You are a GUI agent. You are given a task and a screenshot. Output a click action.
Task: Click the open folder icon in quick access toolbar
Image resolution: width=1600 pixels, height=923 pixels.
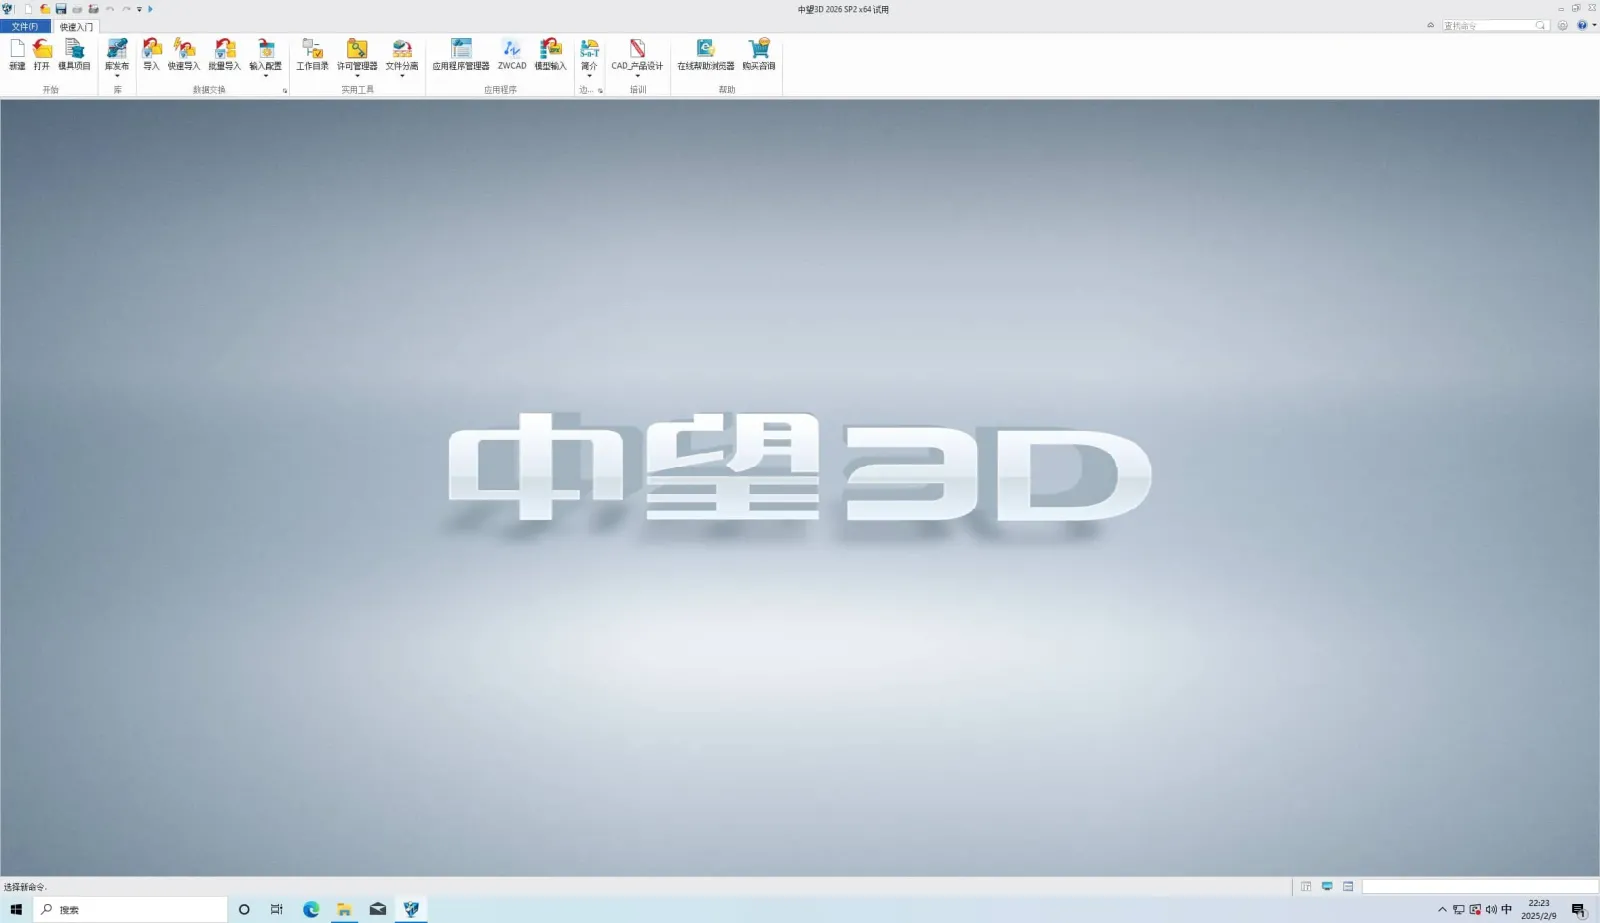(45, 9)
